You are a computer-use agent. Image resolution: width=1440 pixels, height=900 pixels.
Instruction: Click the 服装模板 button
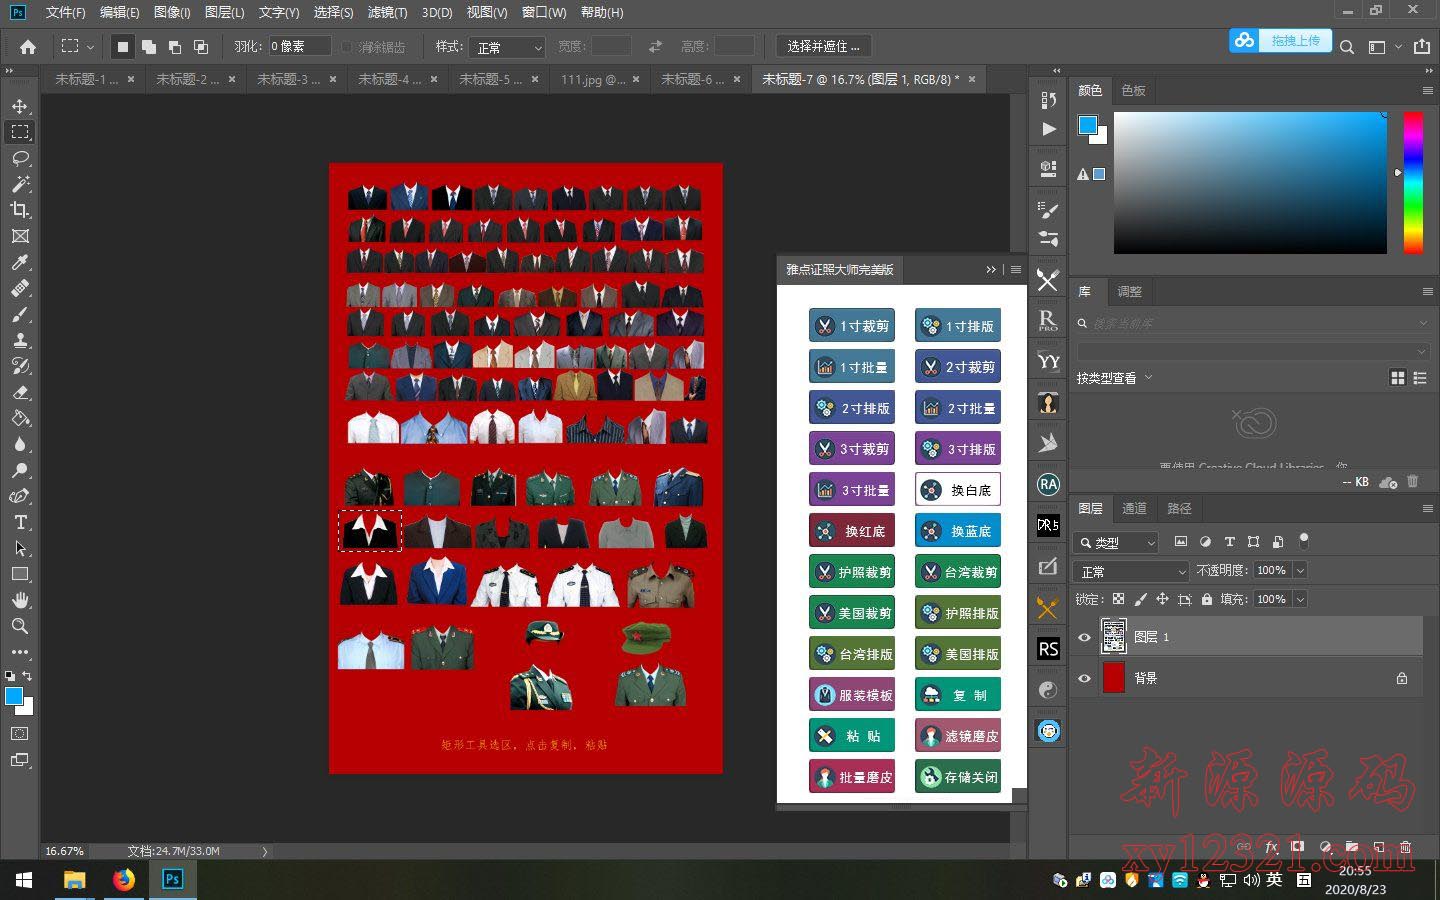pos(852,695)
